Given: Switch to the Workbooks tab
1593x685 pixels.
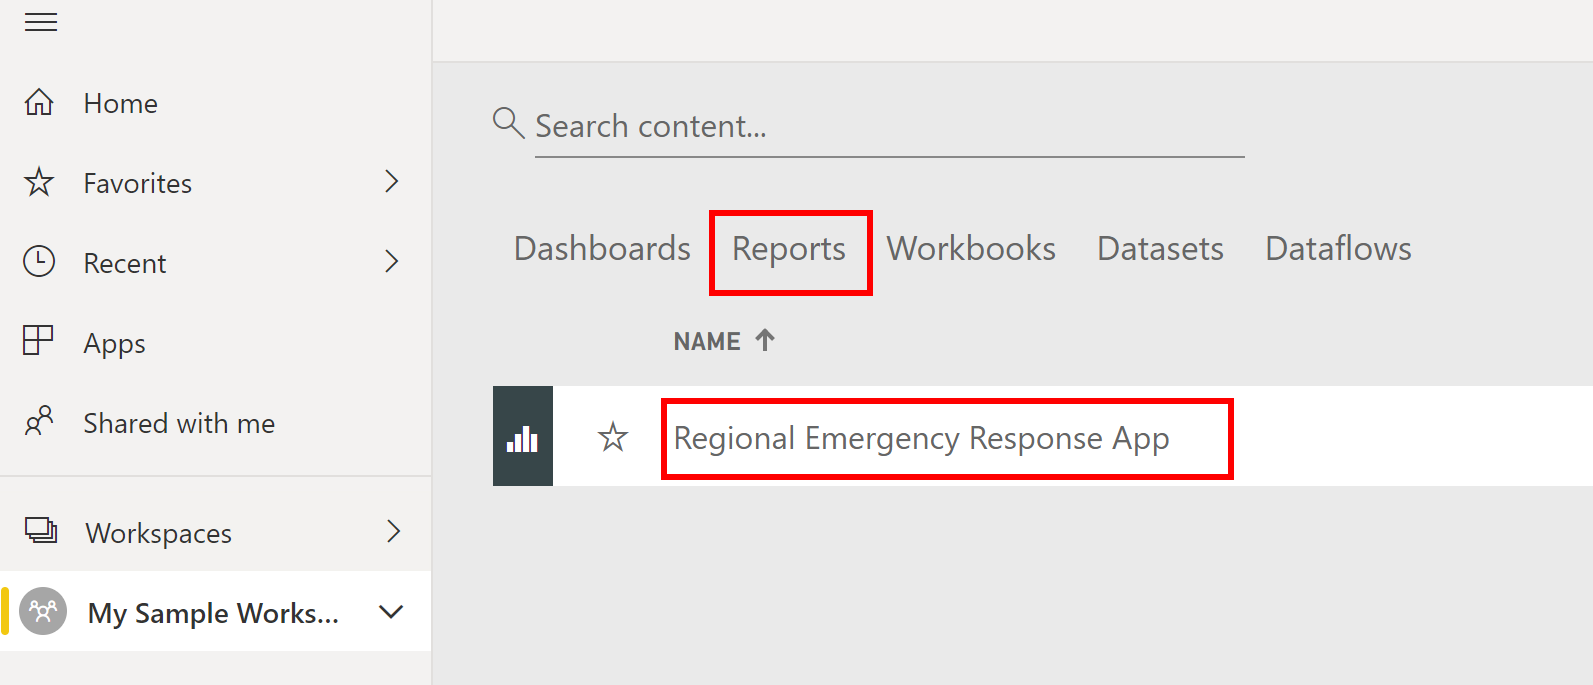Looking at the screenshot, I should point(971,248).
